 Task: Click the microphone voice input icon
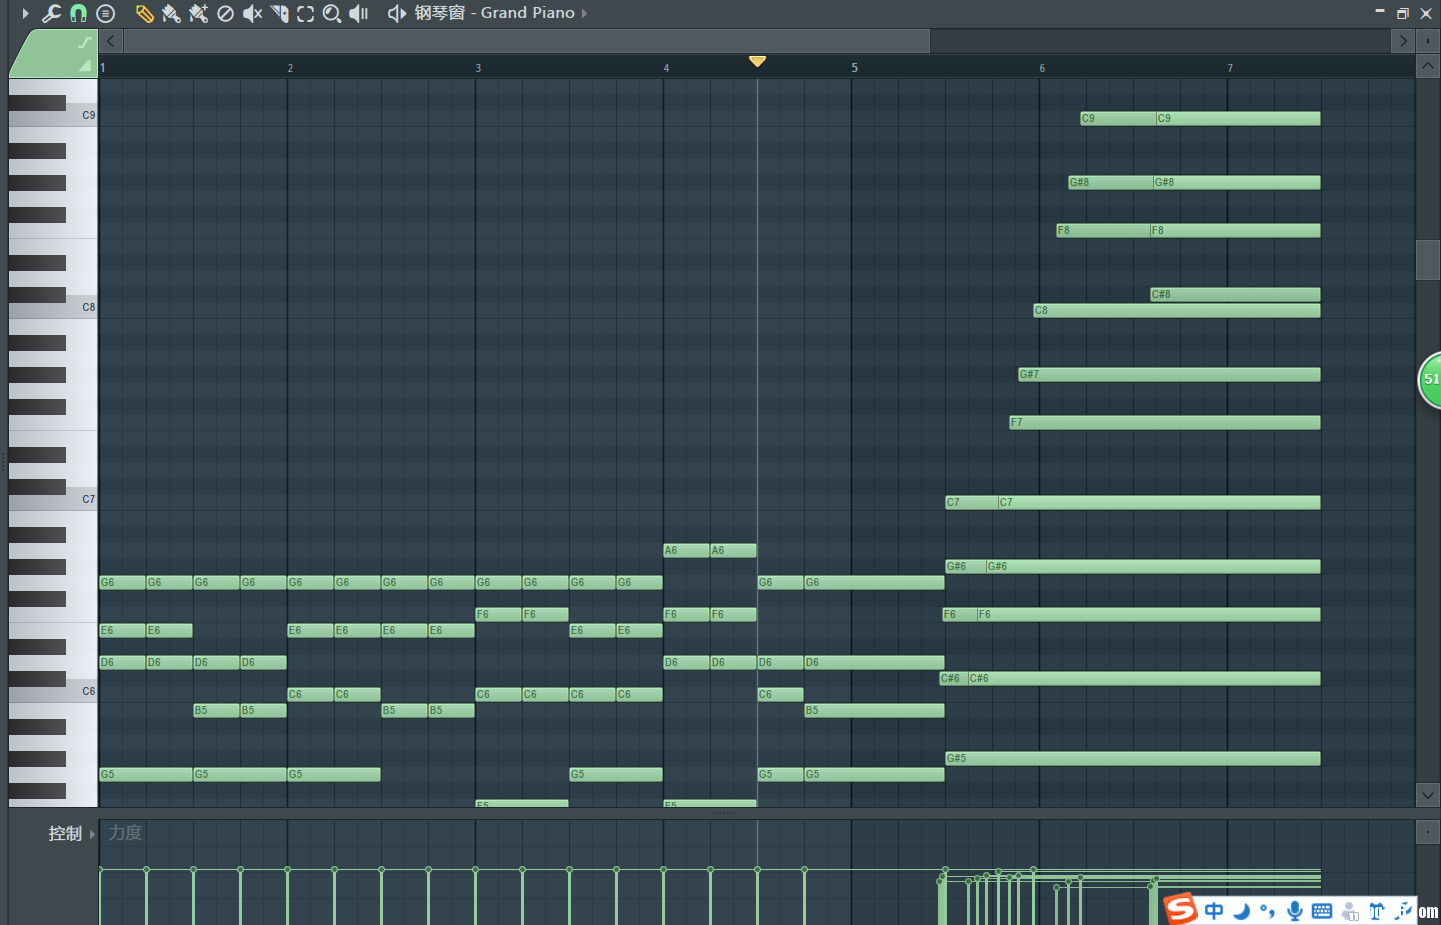pos(1295,910)
